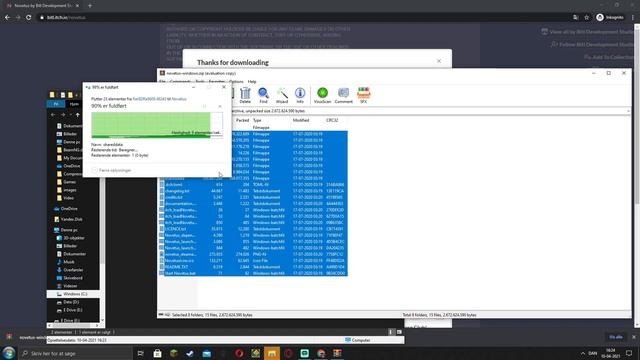This screenshot has width=640, height=360.
Task: Open the Help menu in WinRAR
Action: coord(252,82)
